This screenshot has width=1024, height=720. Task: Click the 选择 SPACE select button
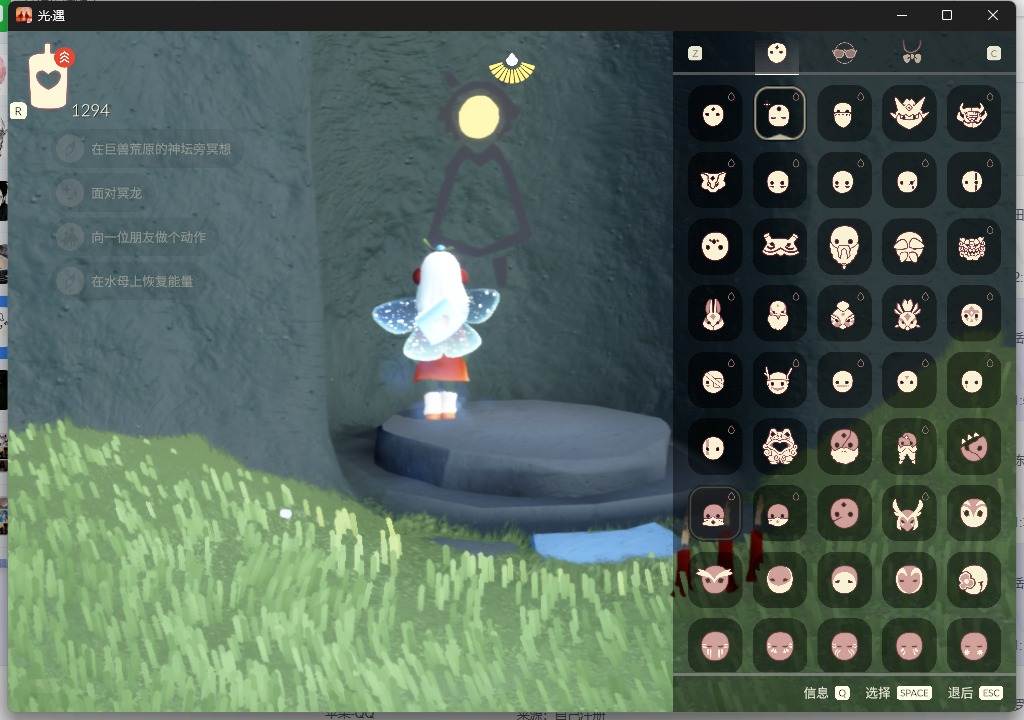click(x=898, y=693)
